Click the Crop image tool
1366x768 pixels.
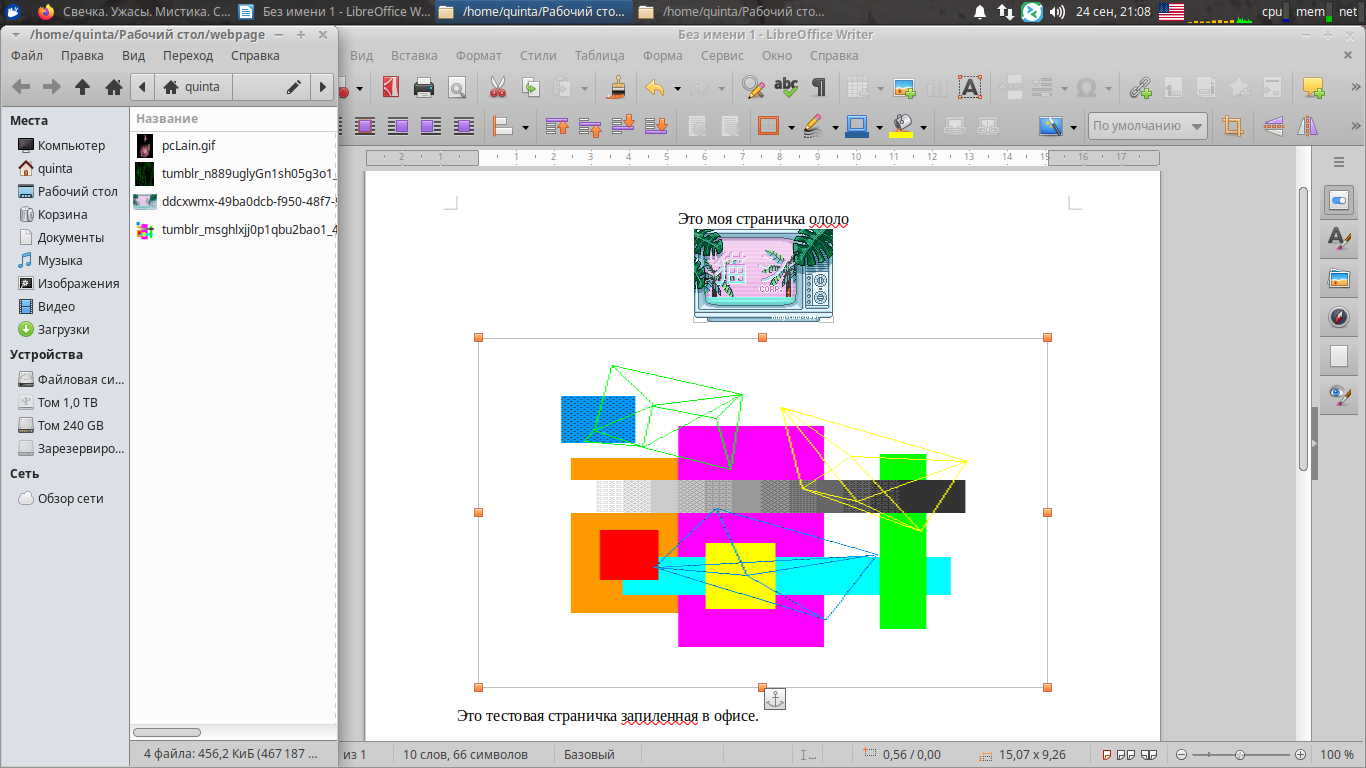(x=1232, y=127)
